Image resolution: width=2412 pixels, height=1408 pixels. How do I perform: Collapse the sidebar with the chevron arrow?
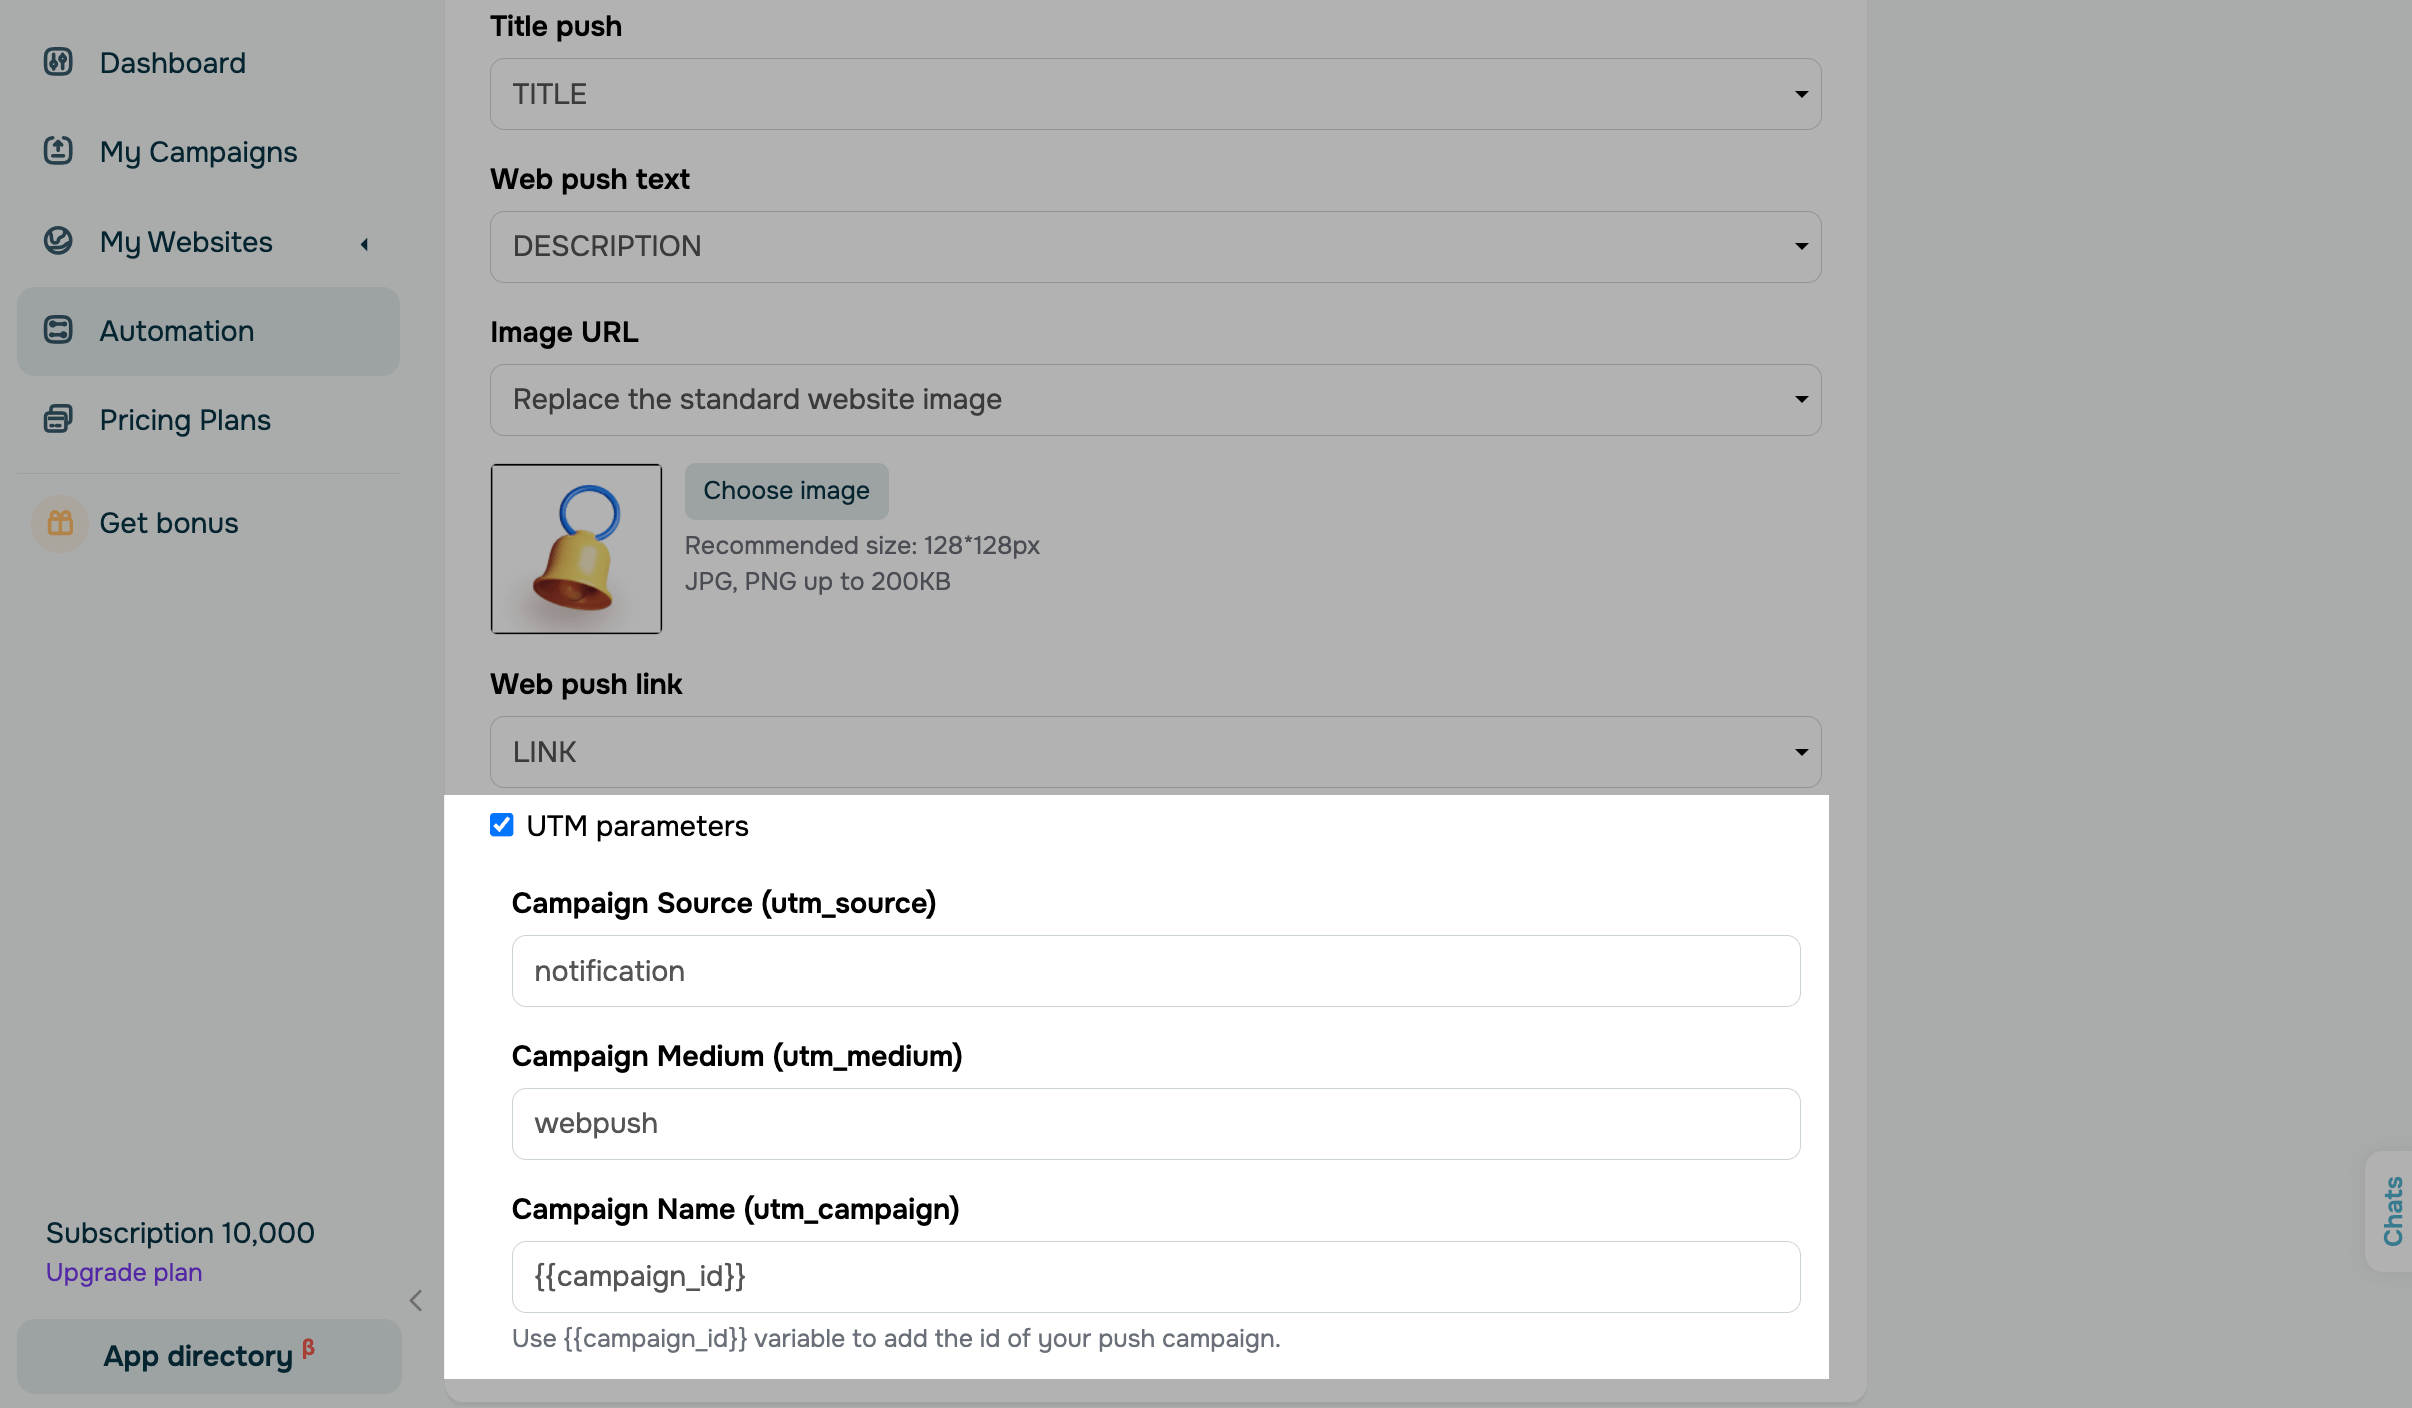(416, 1300)
